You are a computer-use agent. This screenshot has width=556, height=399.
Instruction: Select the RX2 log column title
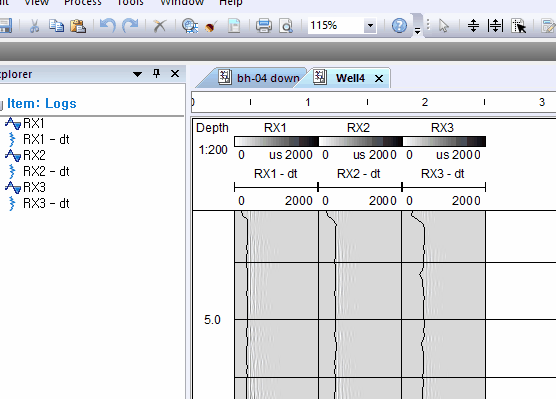point(358,128)
